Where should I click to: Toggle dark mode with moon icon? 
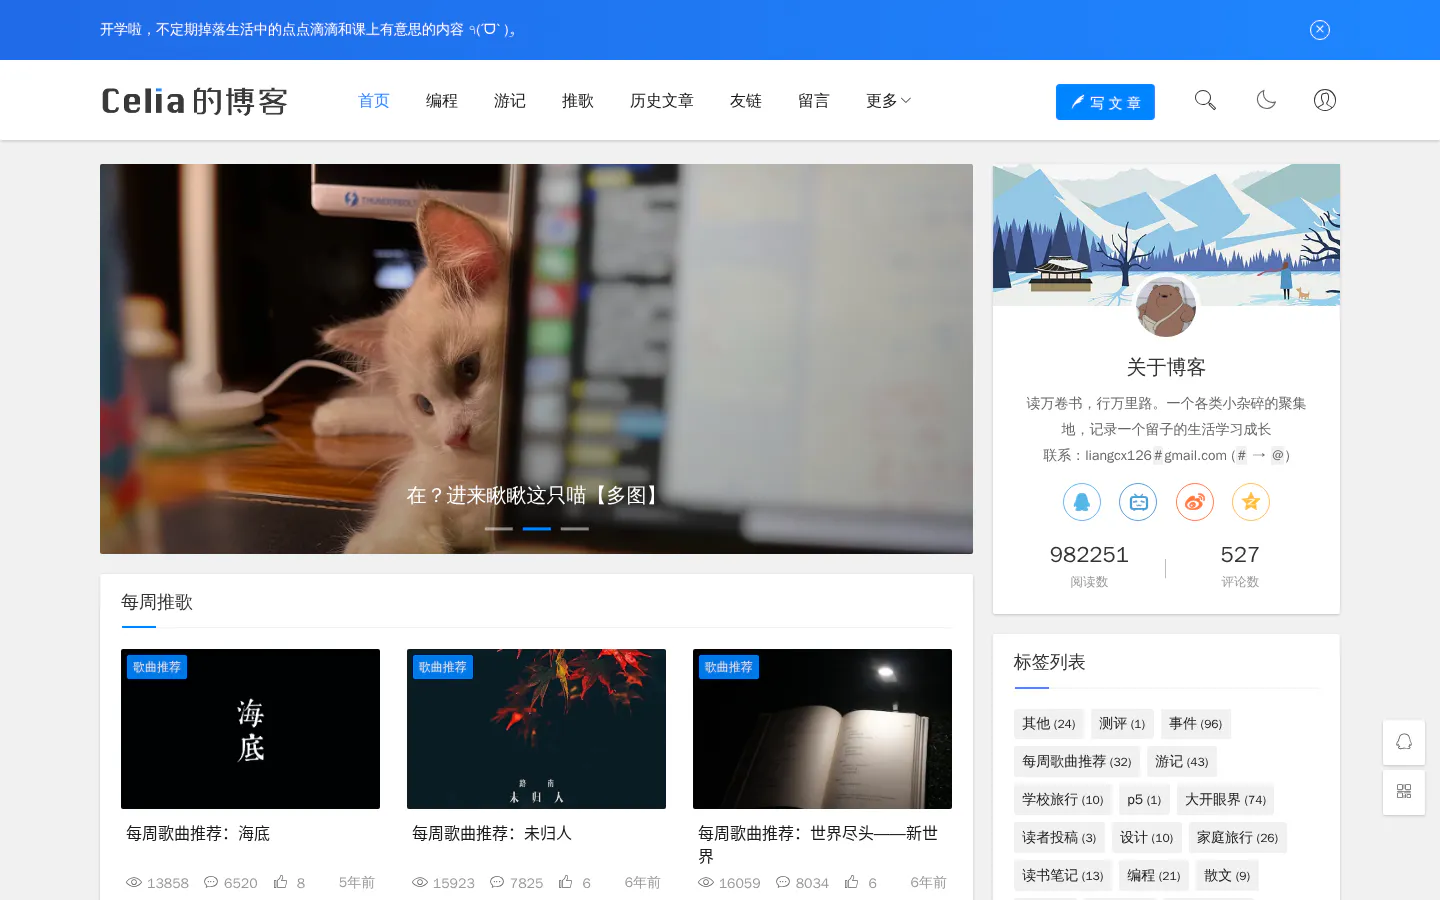1266,100
